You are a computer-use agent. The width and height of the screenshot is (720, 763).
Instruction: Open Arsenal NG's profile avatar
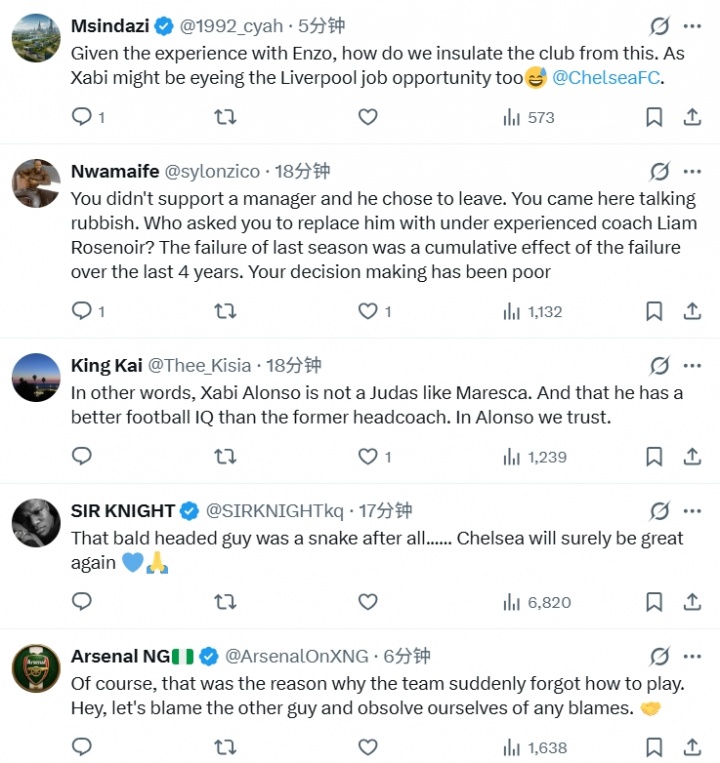(36, 669)
